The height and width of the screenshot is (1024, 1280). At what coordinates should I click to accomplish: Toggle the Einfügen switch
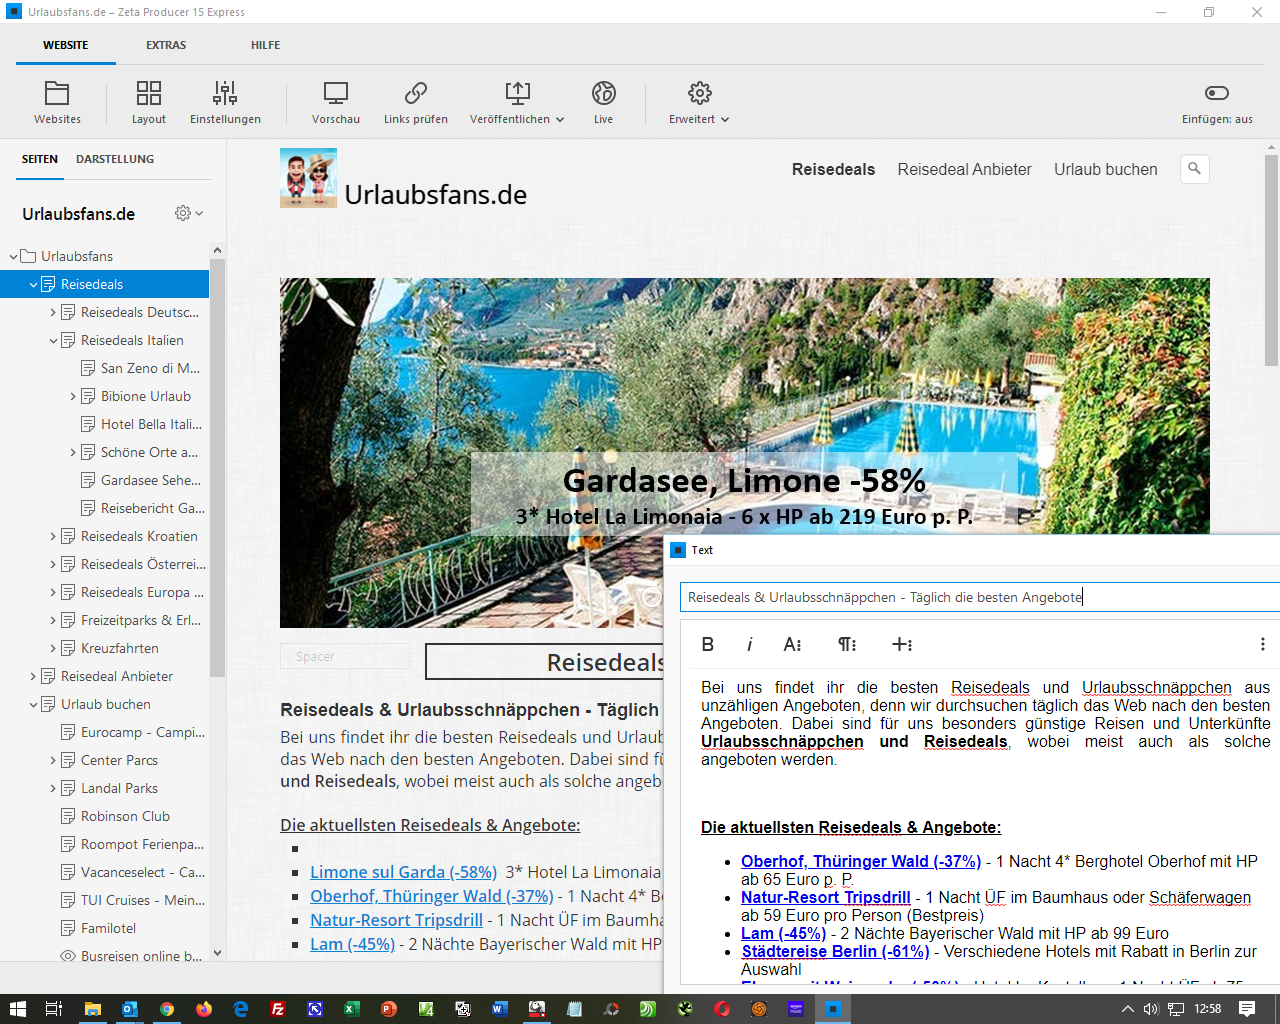[x=1217, y=93]
